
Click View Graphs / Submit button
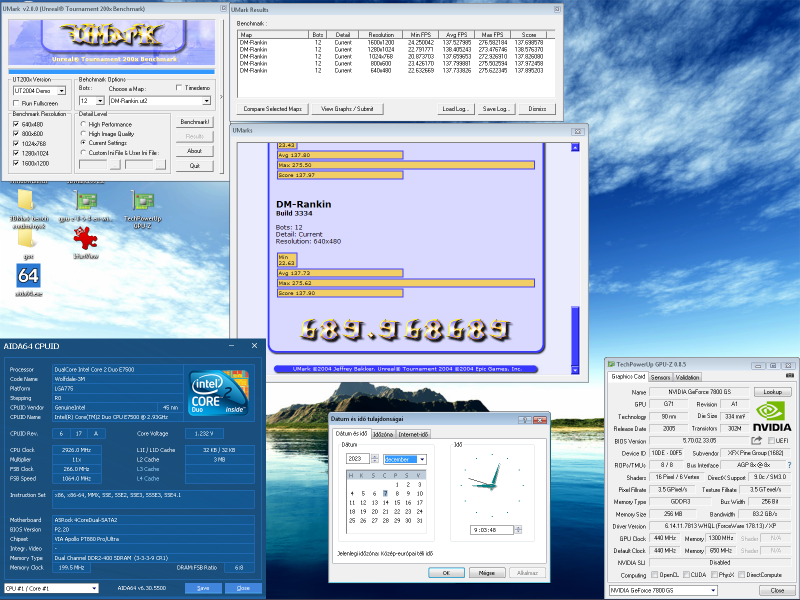click(347, 109)
